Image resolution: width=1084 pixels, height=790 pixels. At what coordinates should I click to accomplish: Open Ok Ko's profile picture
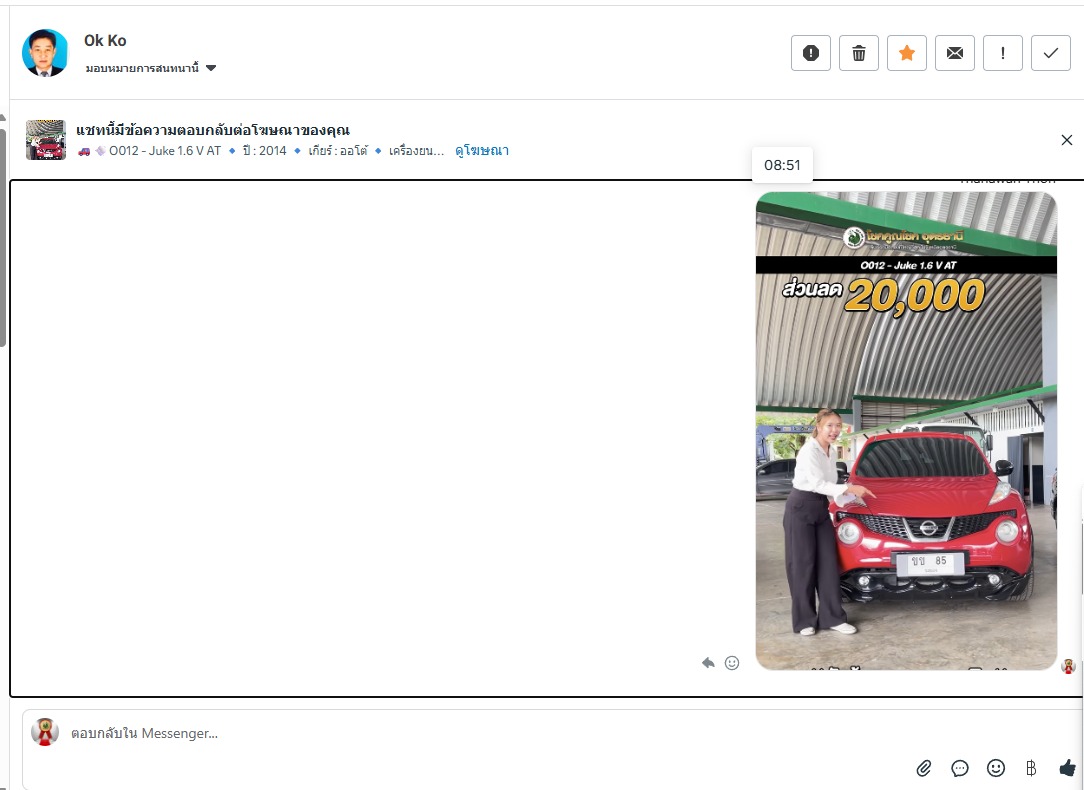point(45,53)
